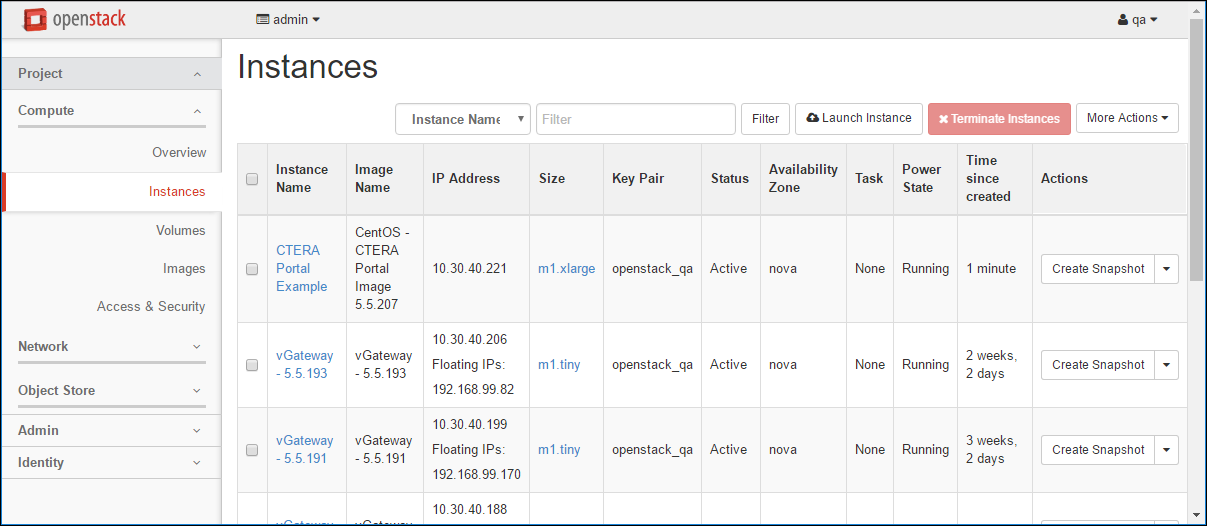The width and height of the screenshot is (1207, 526).
Task: Open the More Actions dropdown
Action: (x=1127, y=118)
